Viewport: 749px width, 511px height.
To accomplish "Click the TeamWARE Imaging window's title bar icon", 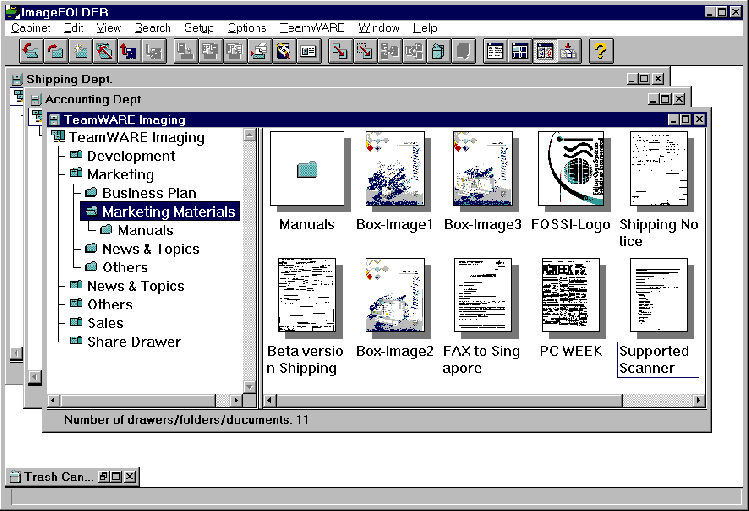I will 54,119.
